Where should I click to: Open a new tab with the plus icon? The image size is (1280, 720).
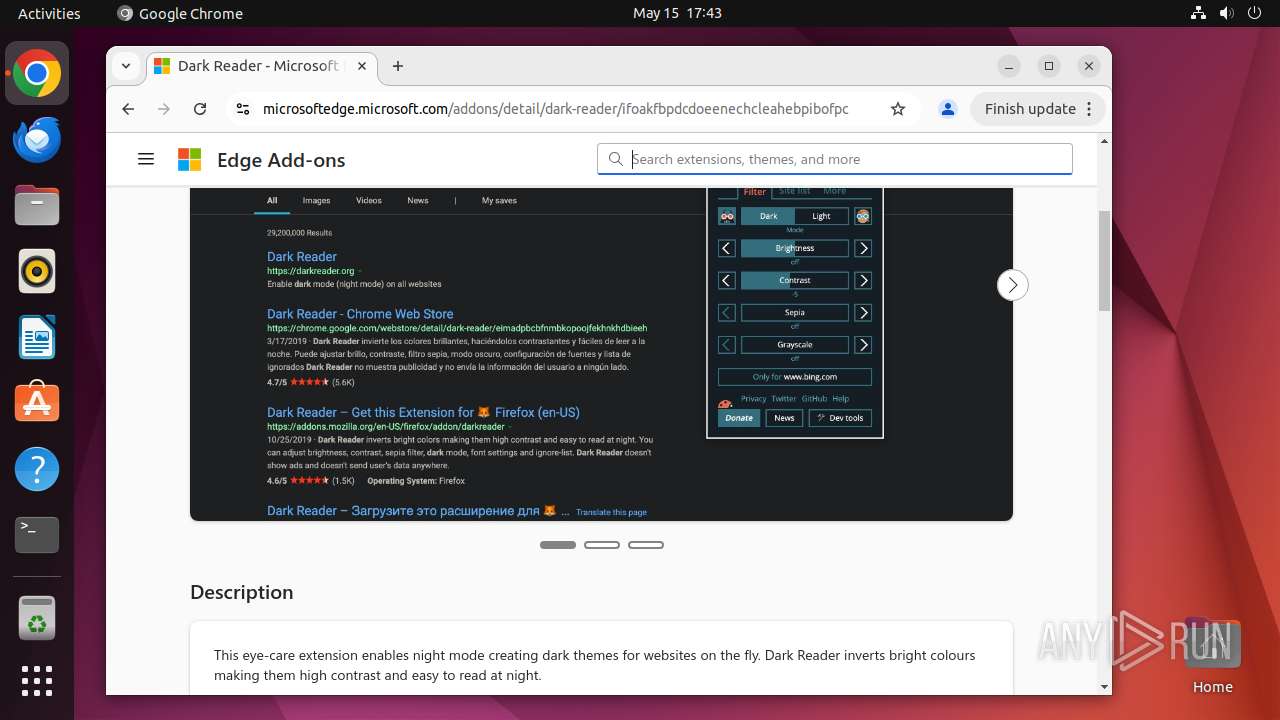[x=398, y=66]
